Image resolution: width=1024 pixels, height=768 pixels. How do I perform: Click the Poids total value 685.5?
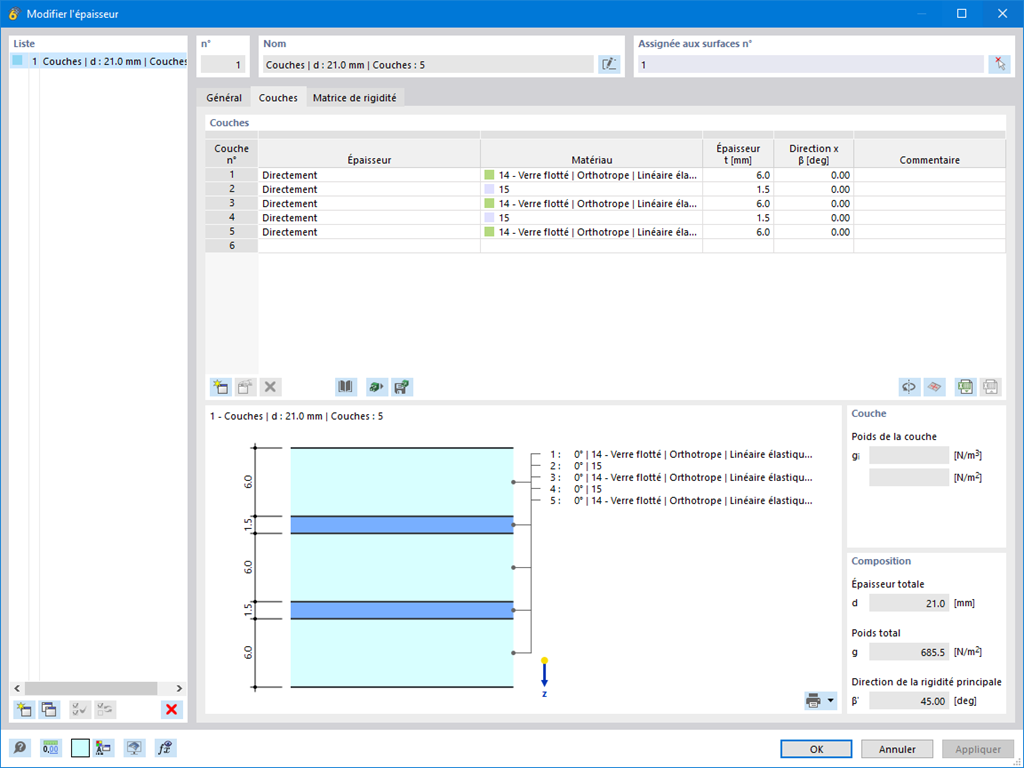point(908,652)
